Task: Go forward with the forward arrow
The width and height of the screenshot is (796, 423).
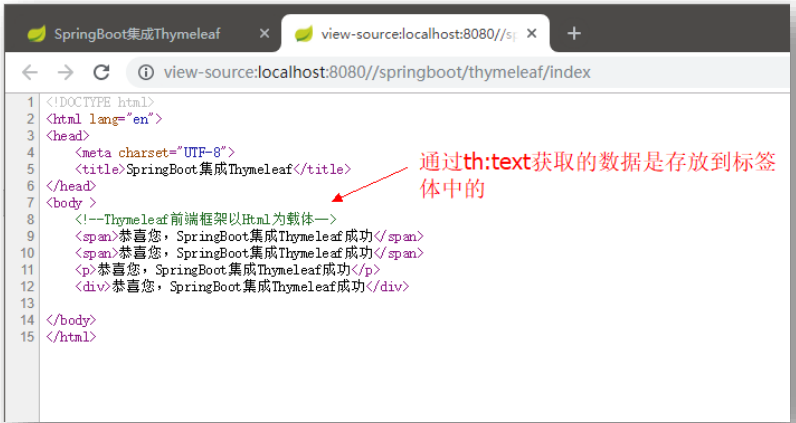Action: 65,73
